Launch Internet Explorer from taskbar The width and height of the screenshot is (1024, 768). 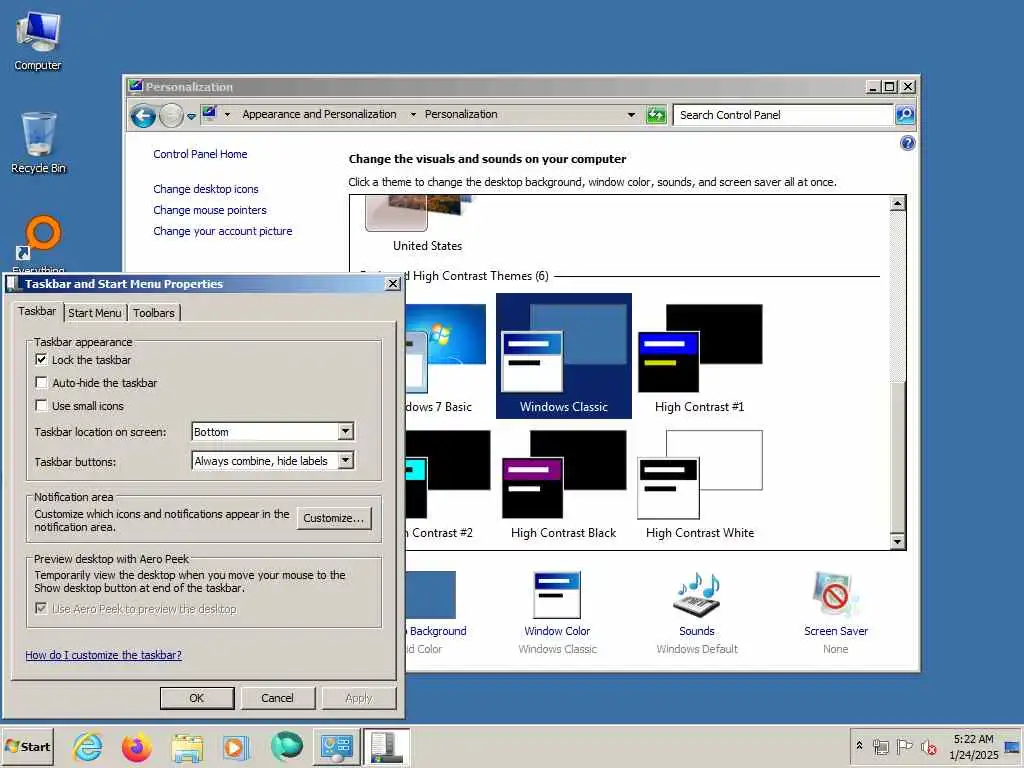pos(88,747)
